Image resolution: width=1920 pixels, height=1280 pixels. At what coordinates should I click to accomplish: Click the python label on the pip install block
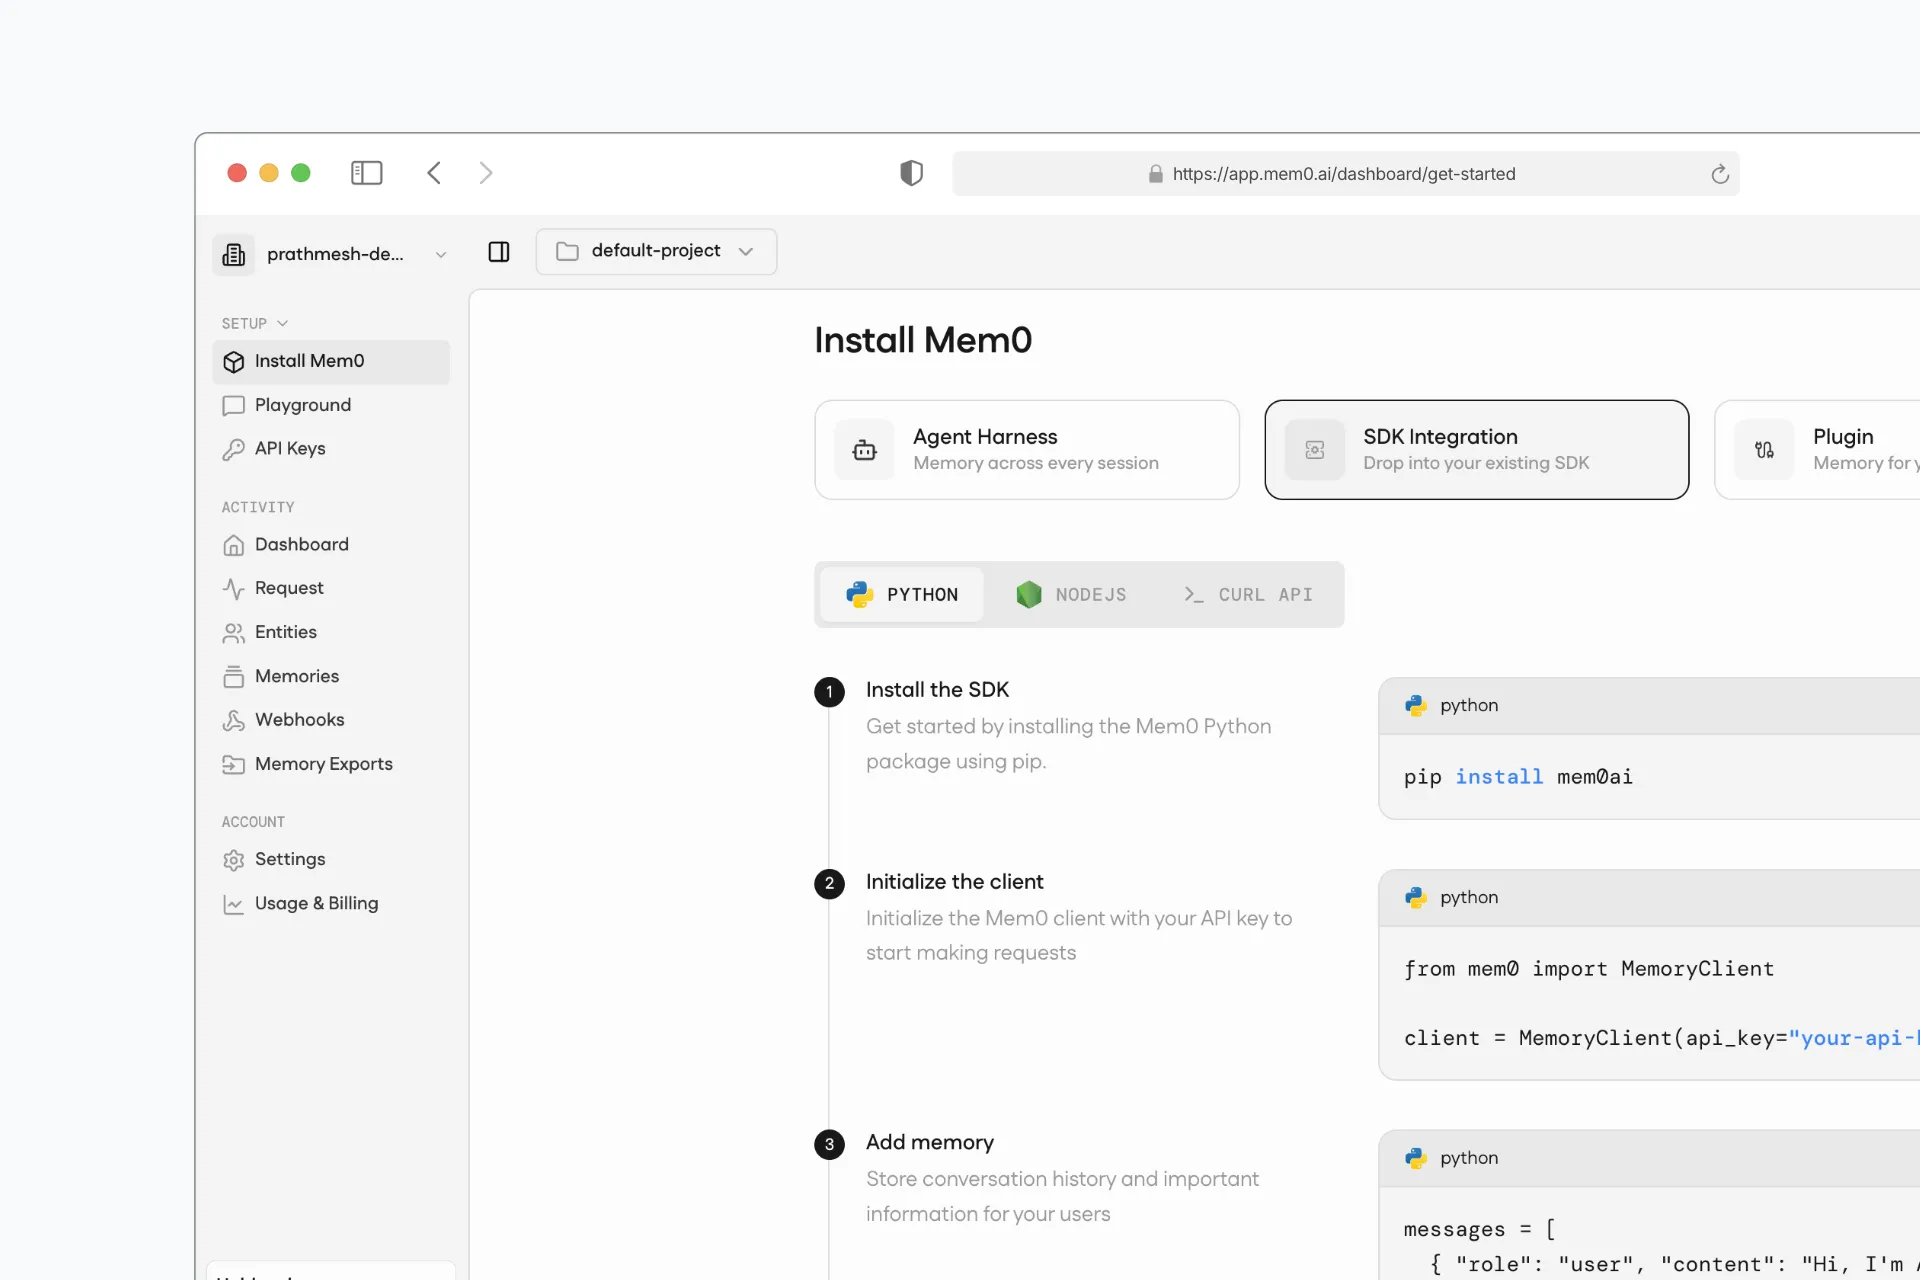[1469, 706]
